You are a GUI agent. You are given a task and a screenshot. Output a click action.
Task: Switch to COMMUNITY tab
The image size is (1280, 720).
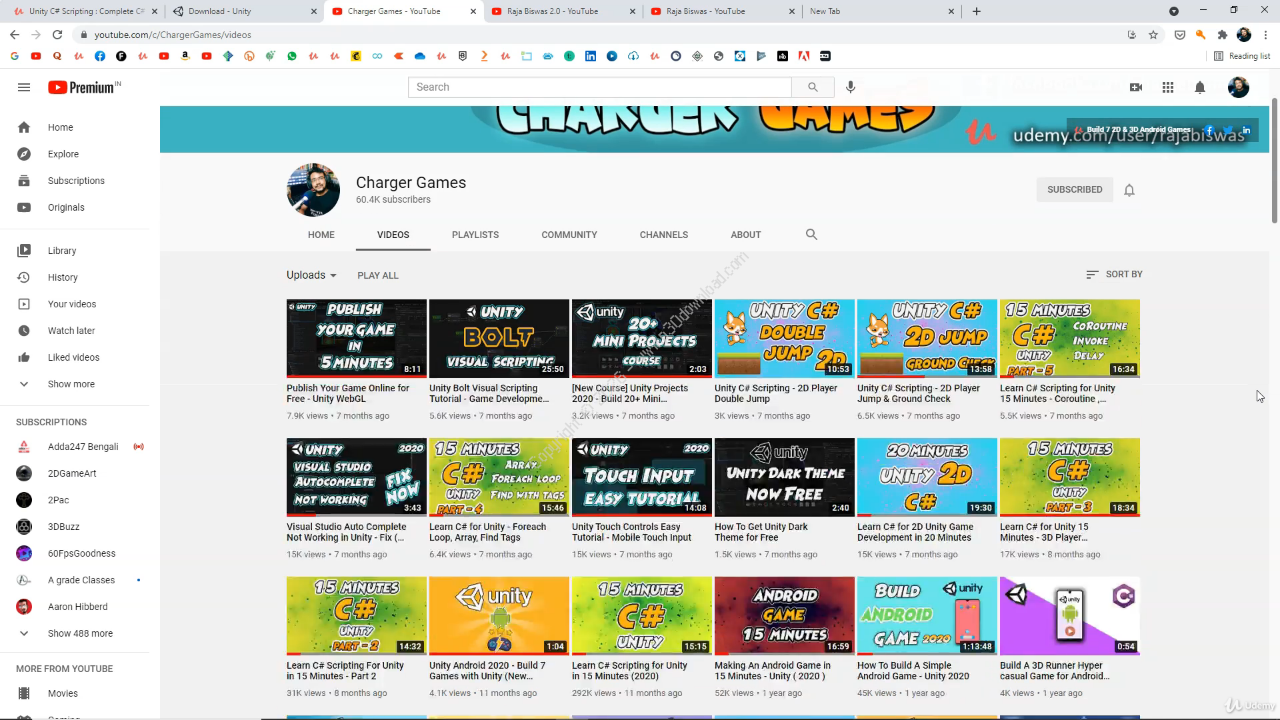tap(569, 235)
